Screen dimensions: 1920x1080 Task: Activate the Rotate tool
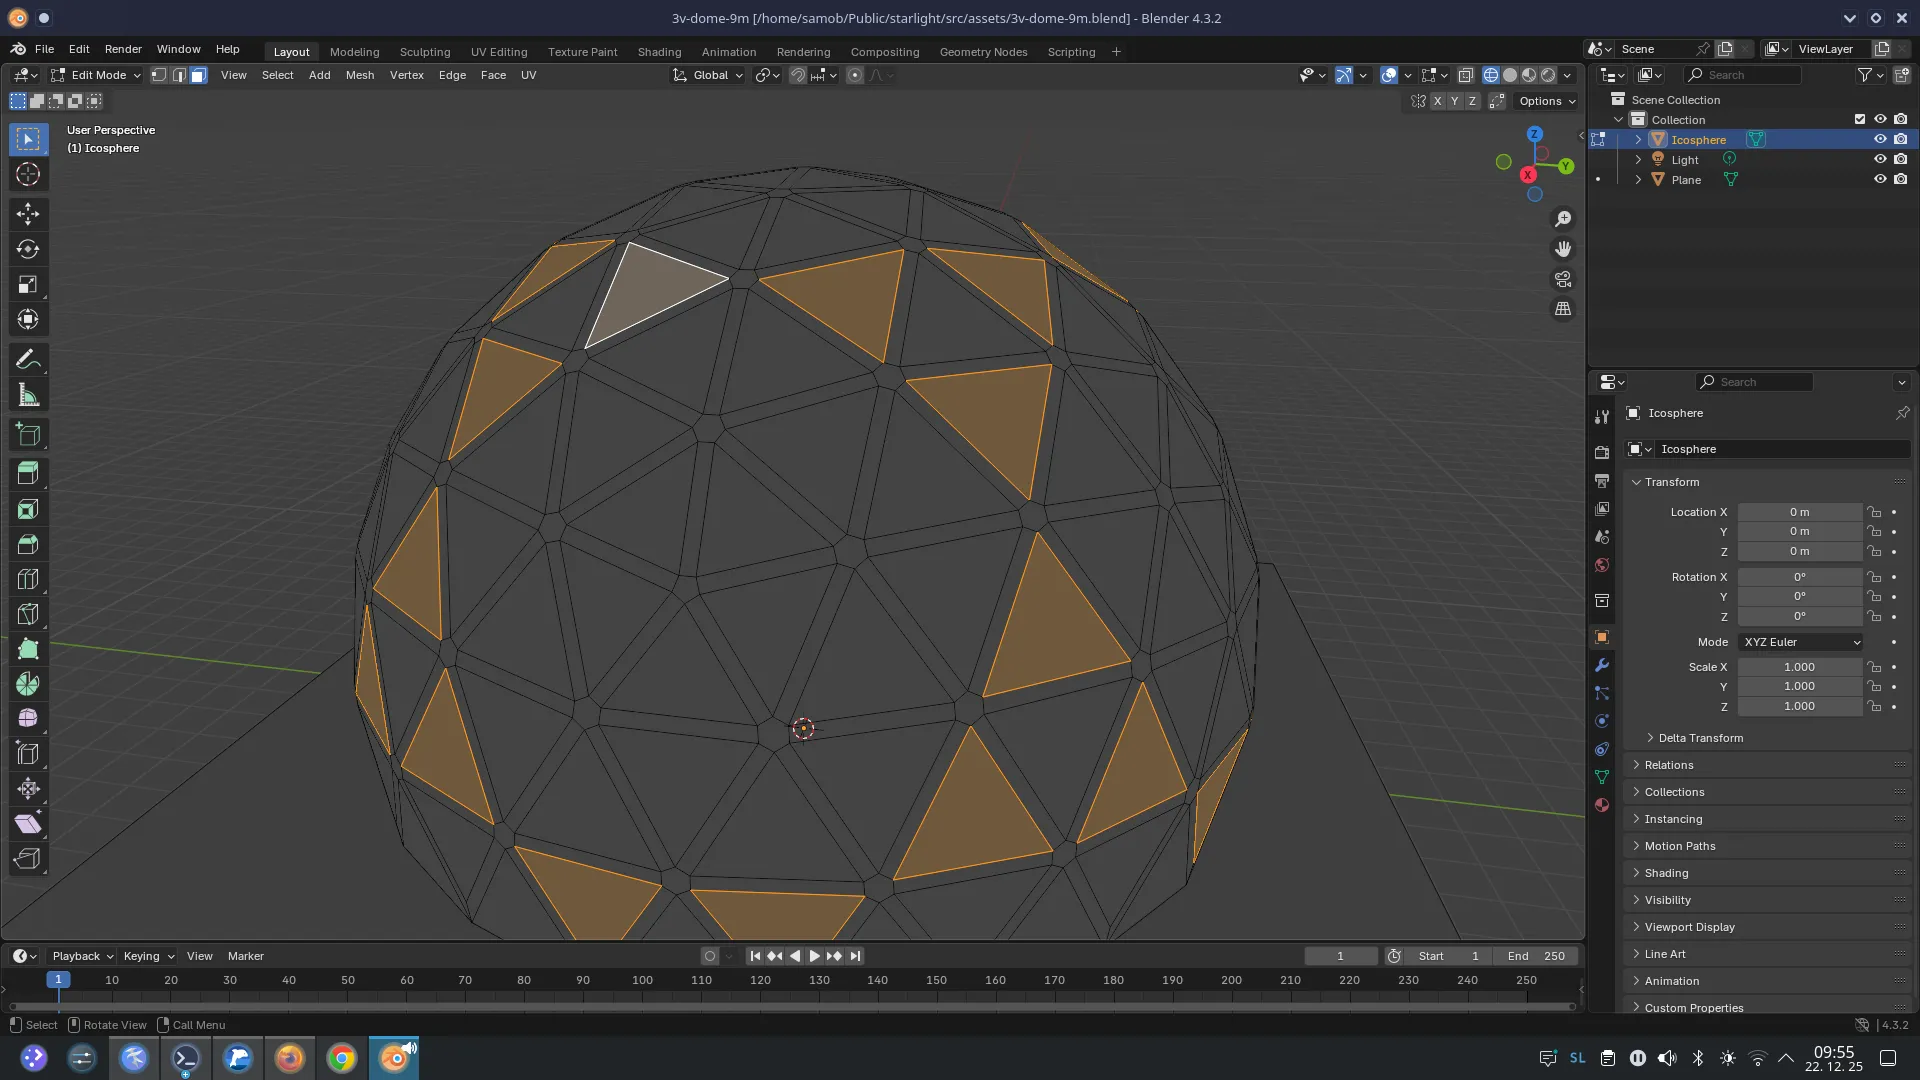coord(28,249)
